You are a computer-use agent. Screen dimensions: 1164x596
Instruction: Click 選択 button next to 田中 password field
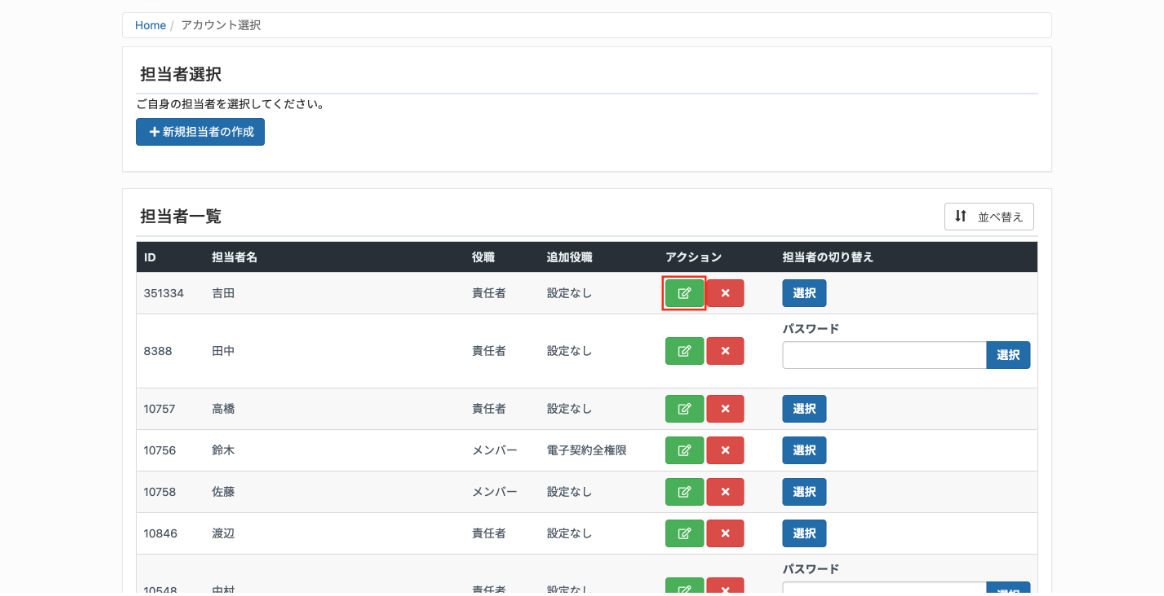click(x=1008, y=356)
